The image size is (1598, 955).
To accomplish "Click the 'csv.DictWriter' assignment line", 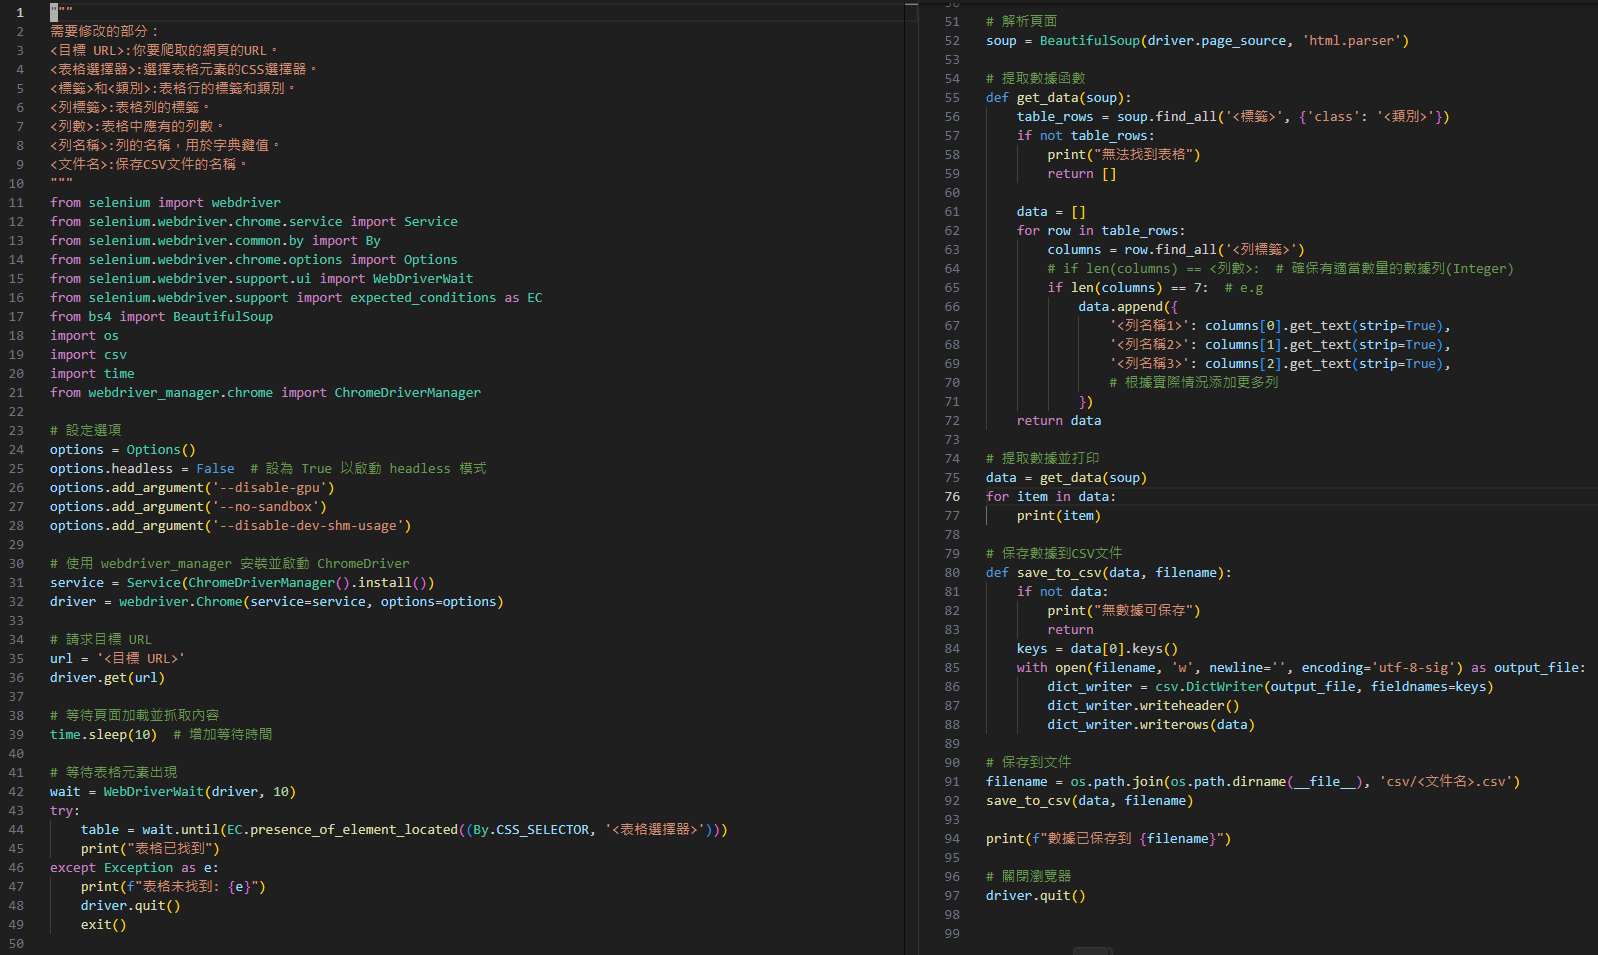I will 1270,686.
